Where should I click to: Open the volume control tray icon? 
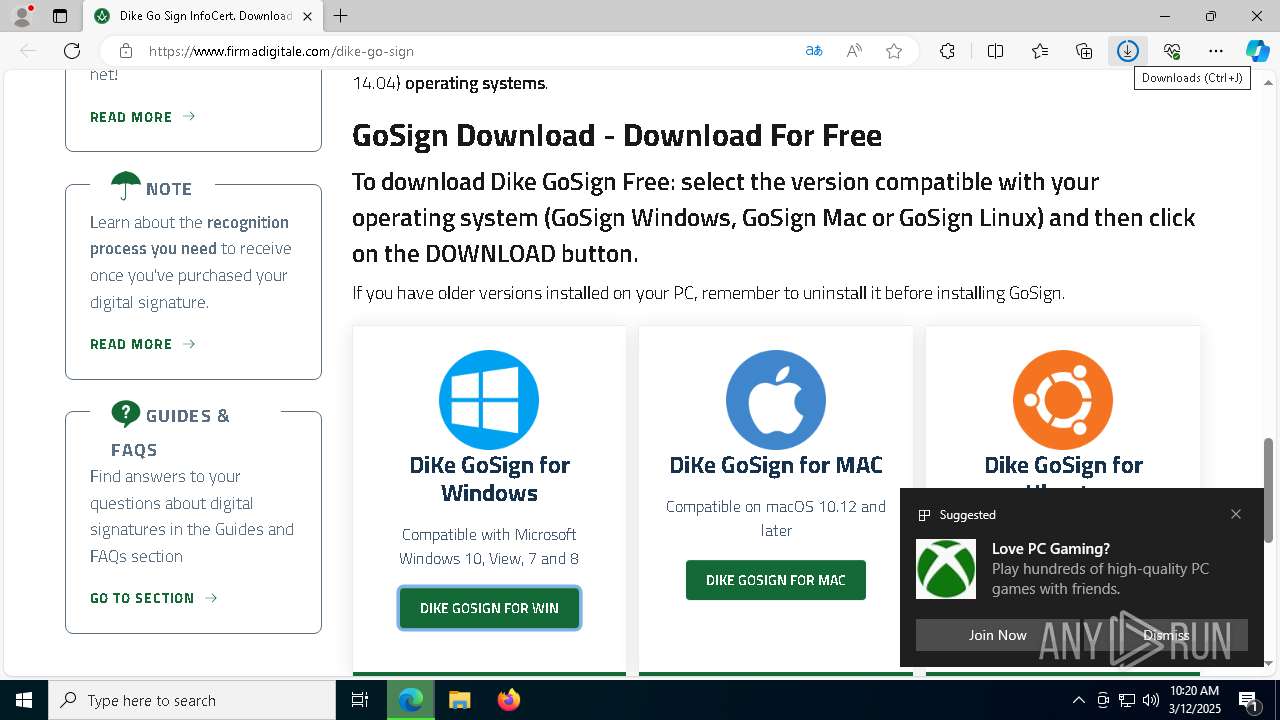pyautogui.click(x=1151, y=700)
